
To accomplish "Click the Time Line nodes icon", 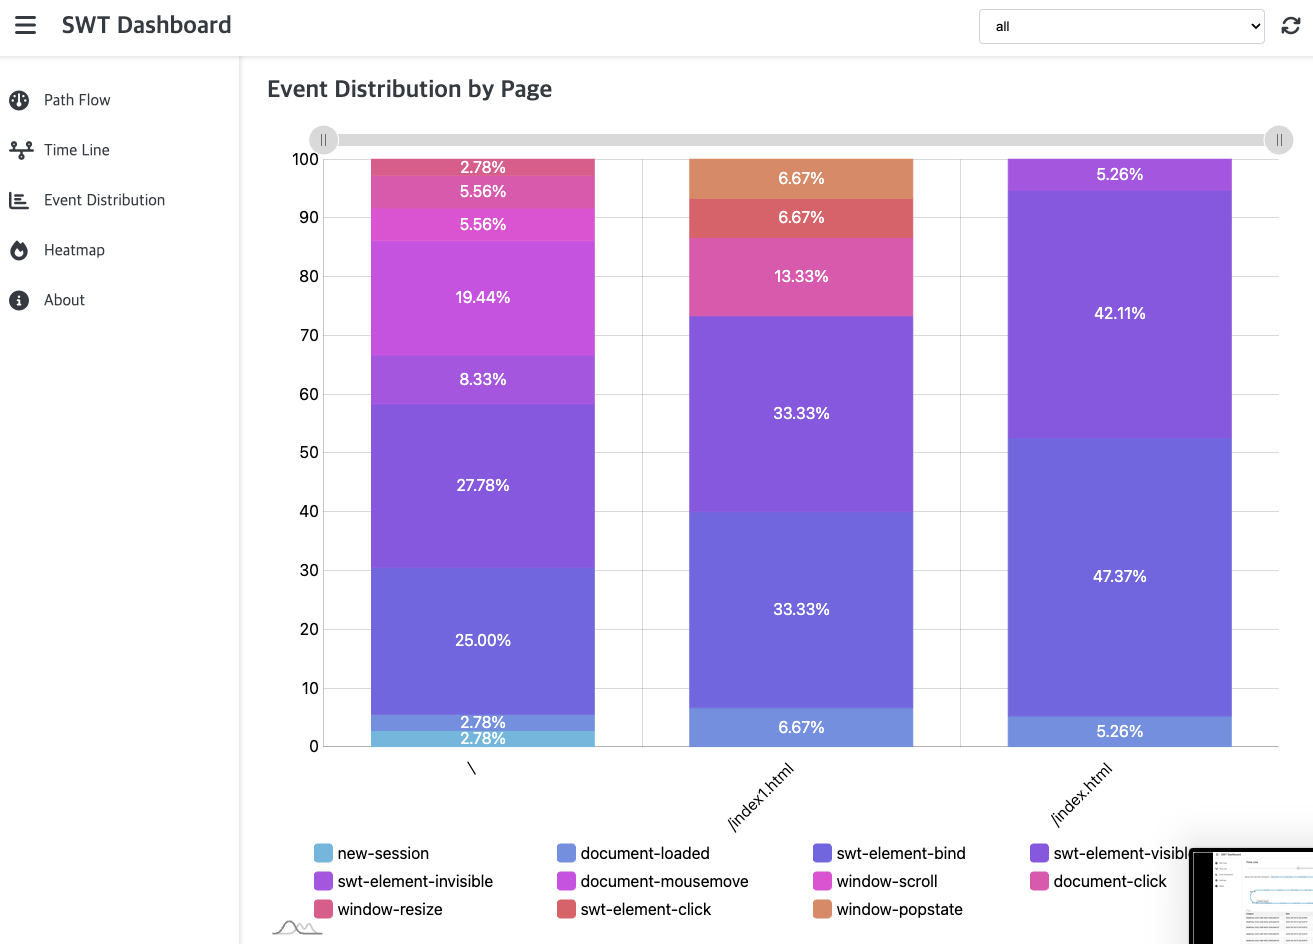I will pyautogui.click(x=20, y=150).
